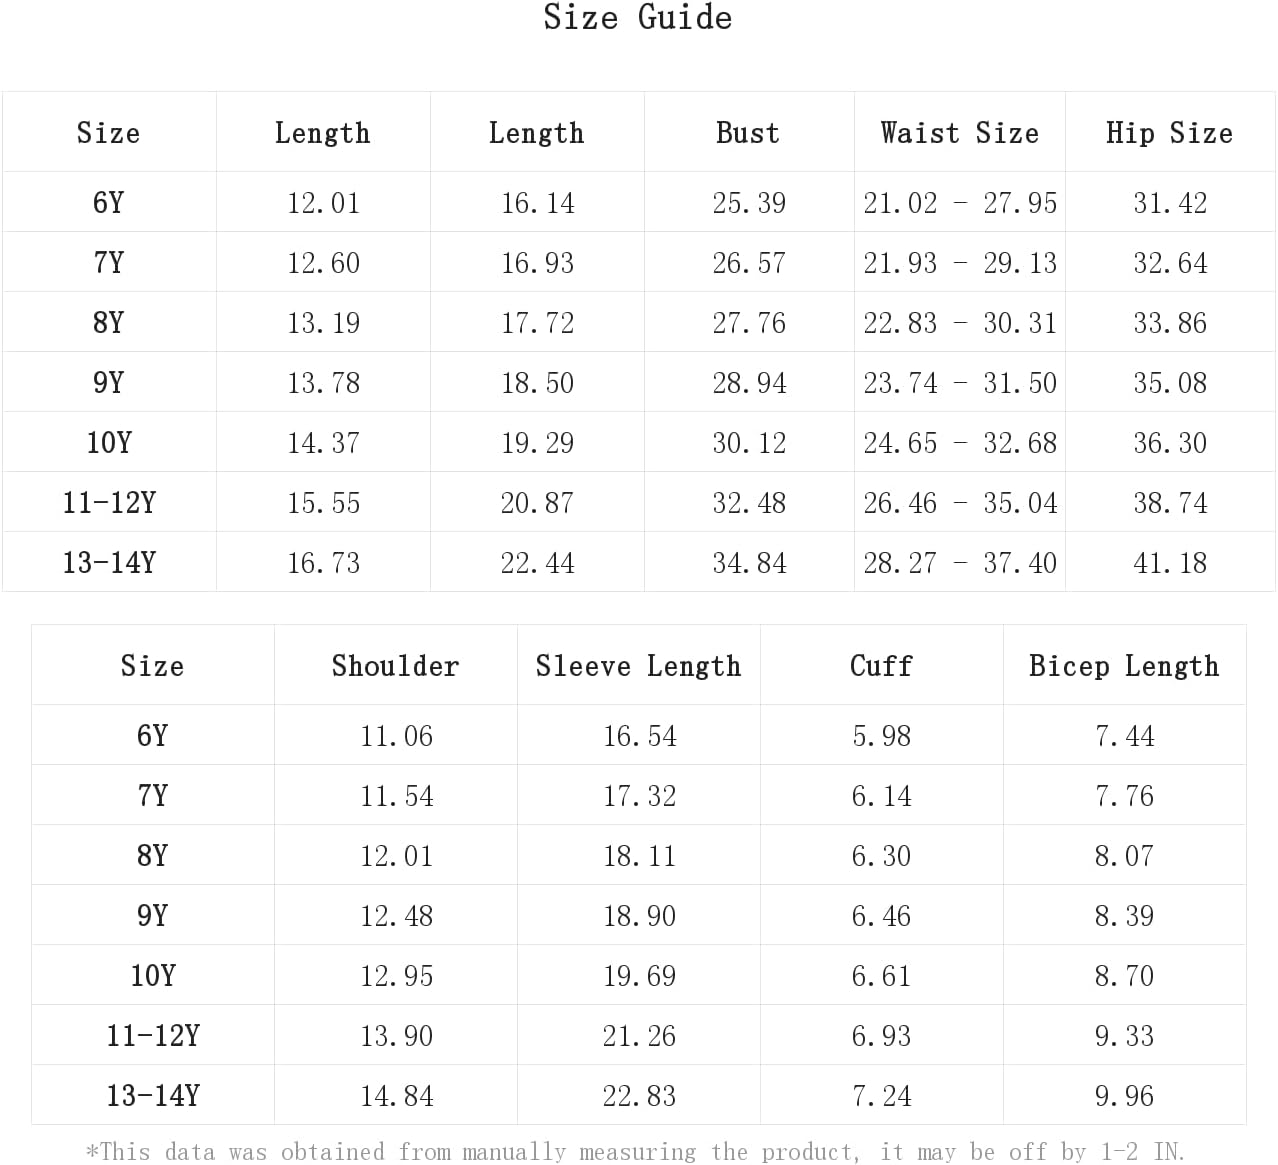Screen dimensions: 1278x1165
Task: Select the 13-14Y row in the bottom table
Action: (639, 1095)
